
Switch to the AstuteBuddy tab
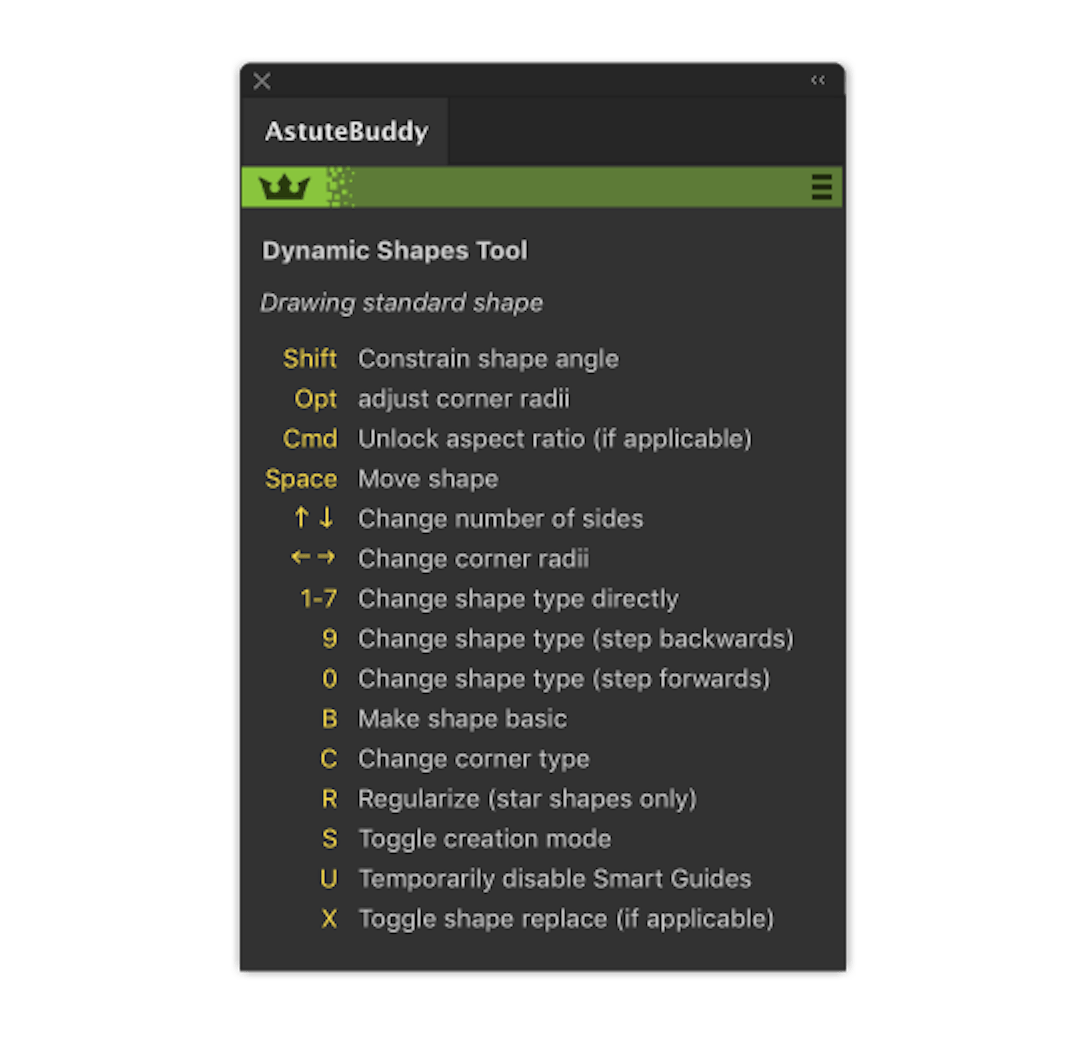(x=345, y=131)
